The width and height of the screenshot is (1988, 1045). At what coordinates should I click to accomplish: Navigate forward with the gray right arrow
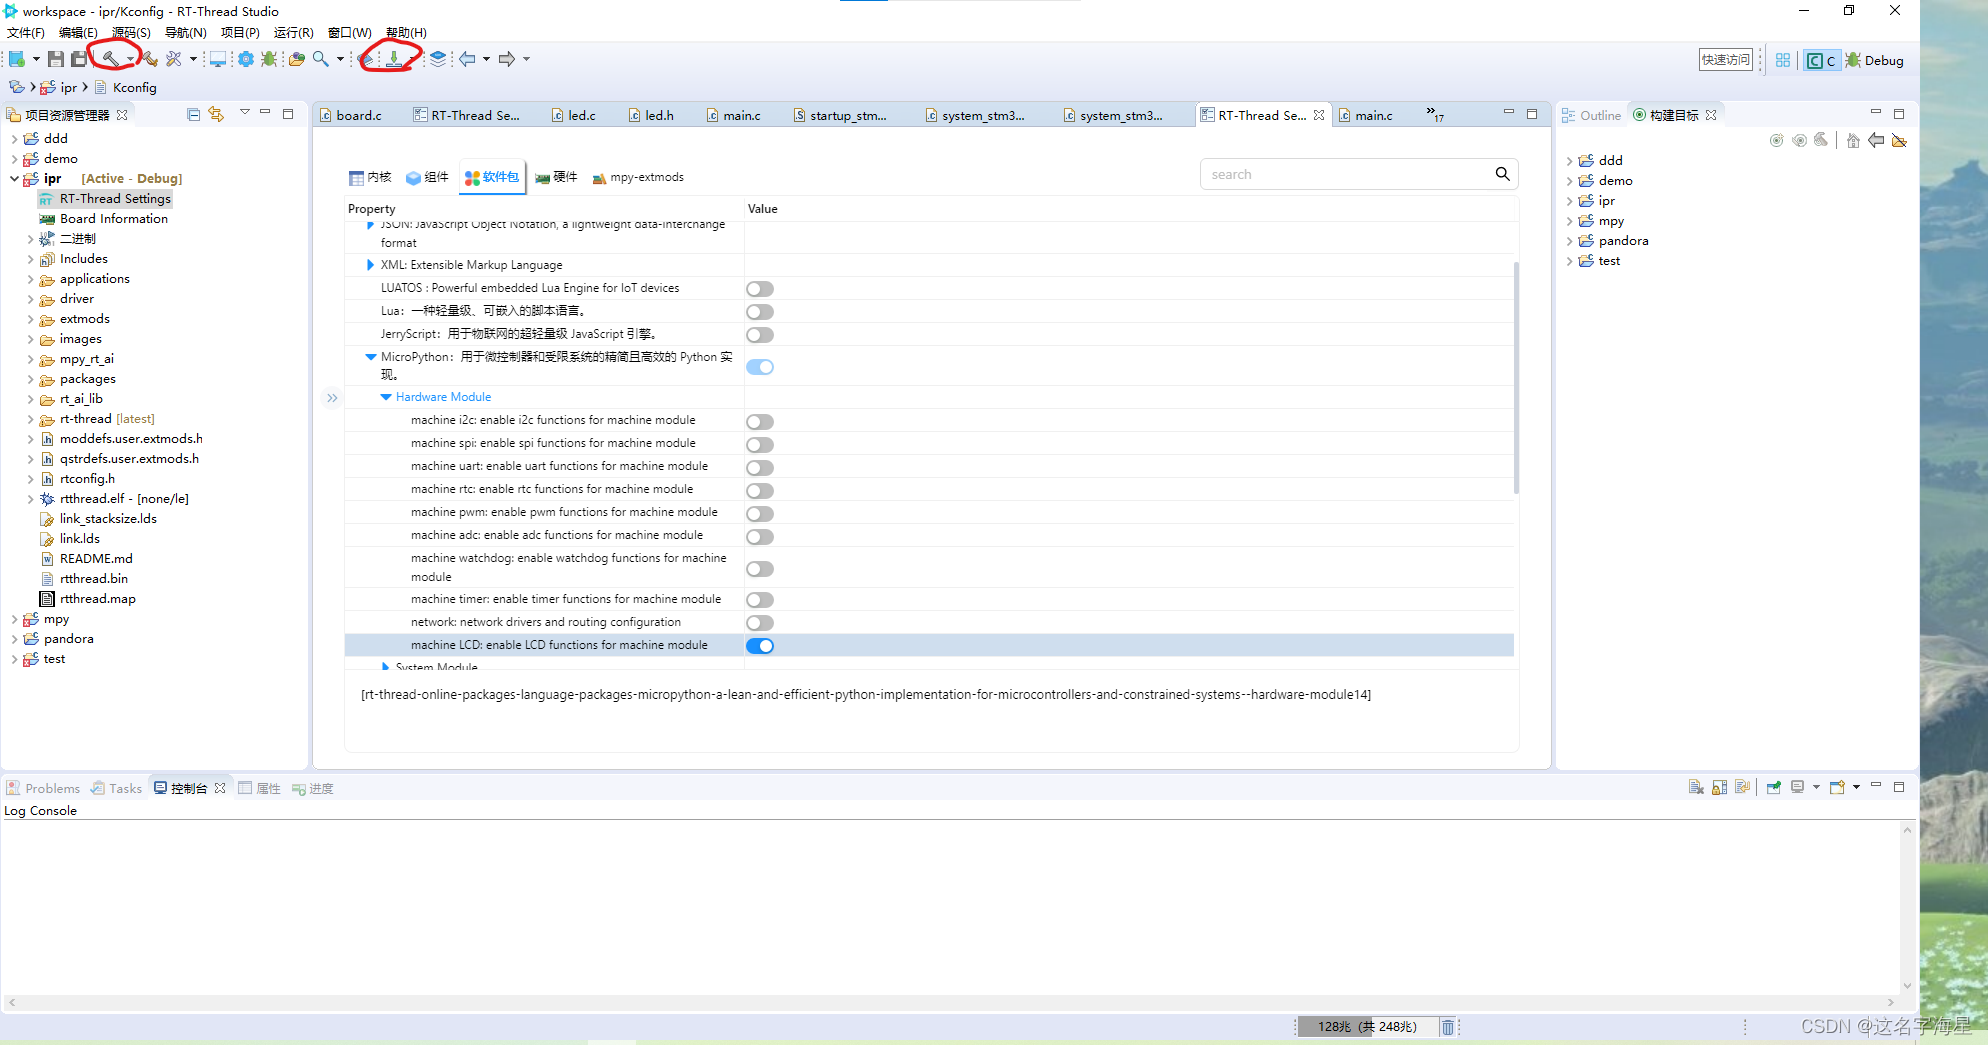[x=507, y=59]
